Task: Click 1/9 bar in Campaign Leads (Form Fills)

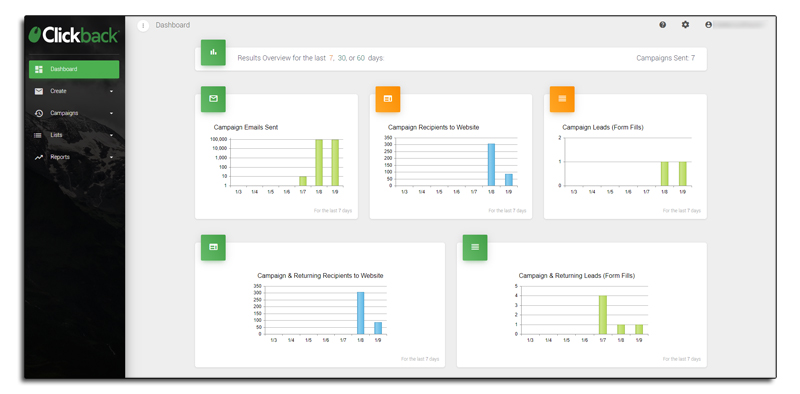Action: [x=683, y=174]
